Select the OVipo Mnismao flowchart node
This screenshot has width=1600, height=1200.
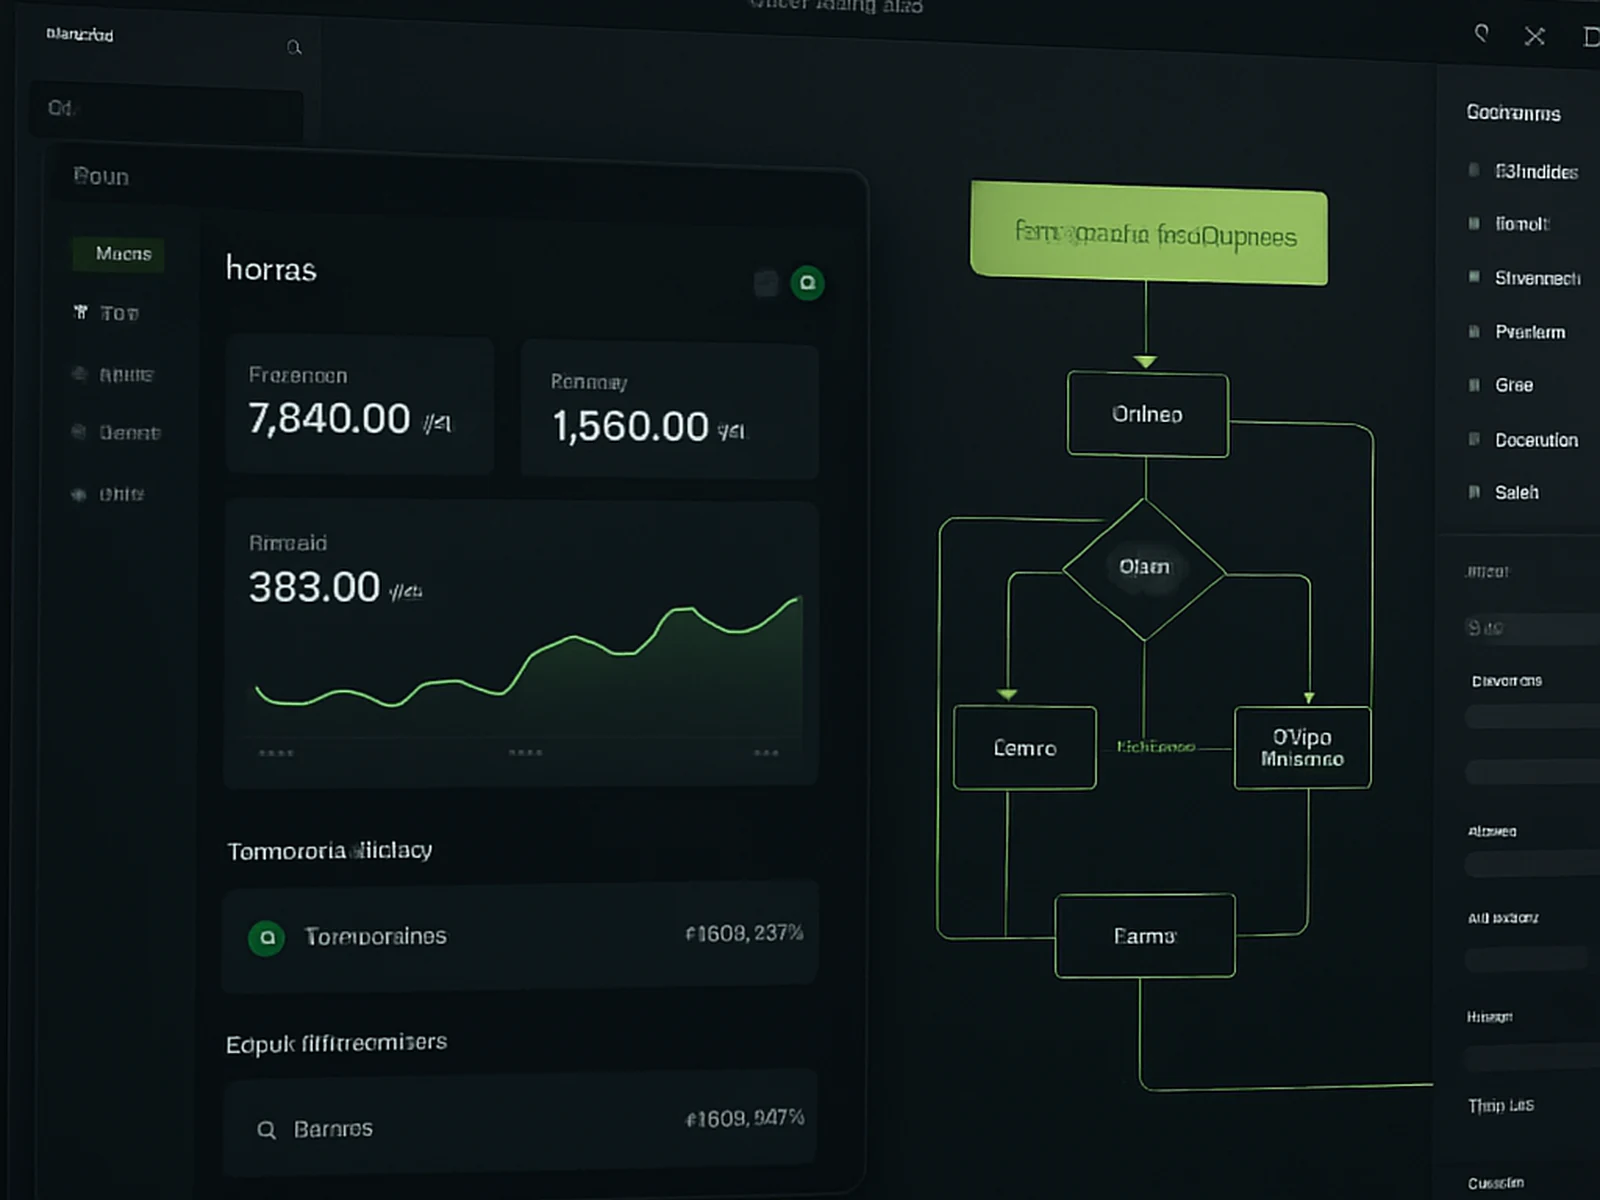point(1302,748)
